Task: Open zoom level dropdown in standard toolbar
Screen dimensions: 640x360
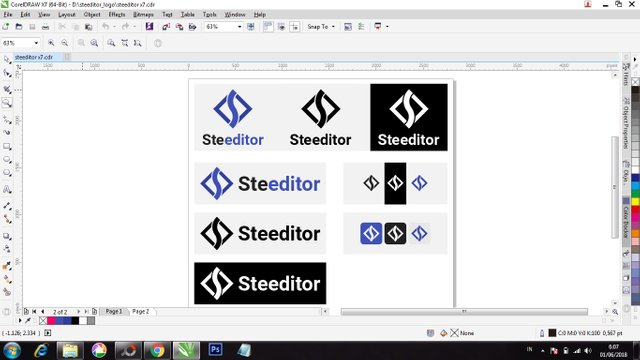Action: point(240,27)
